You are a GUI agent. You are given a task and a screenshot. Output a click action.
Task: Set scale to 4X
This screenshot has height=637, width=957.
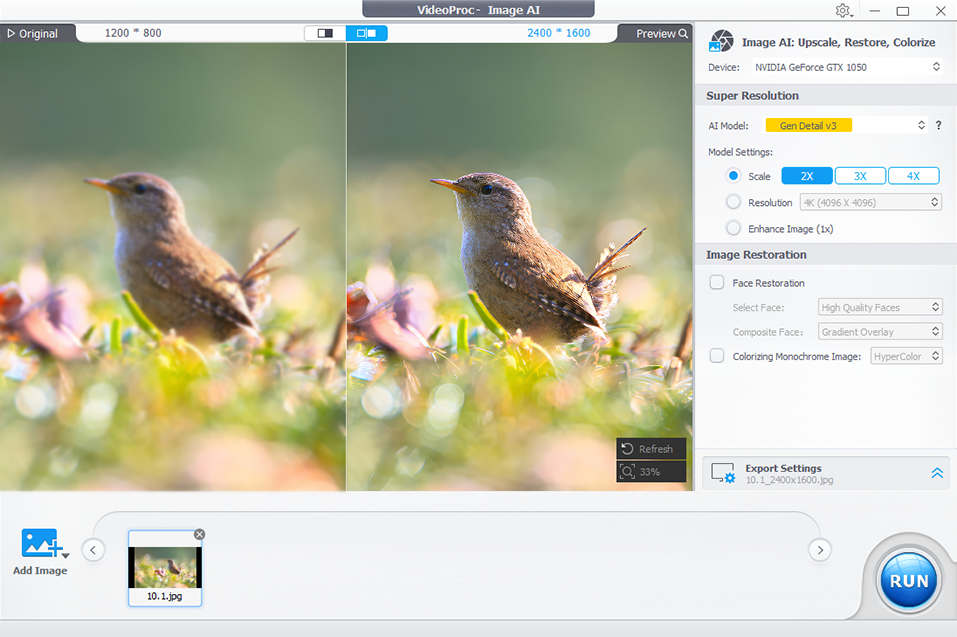click(x=913, y=176)
